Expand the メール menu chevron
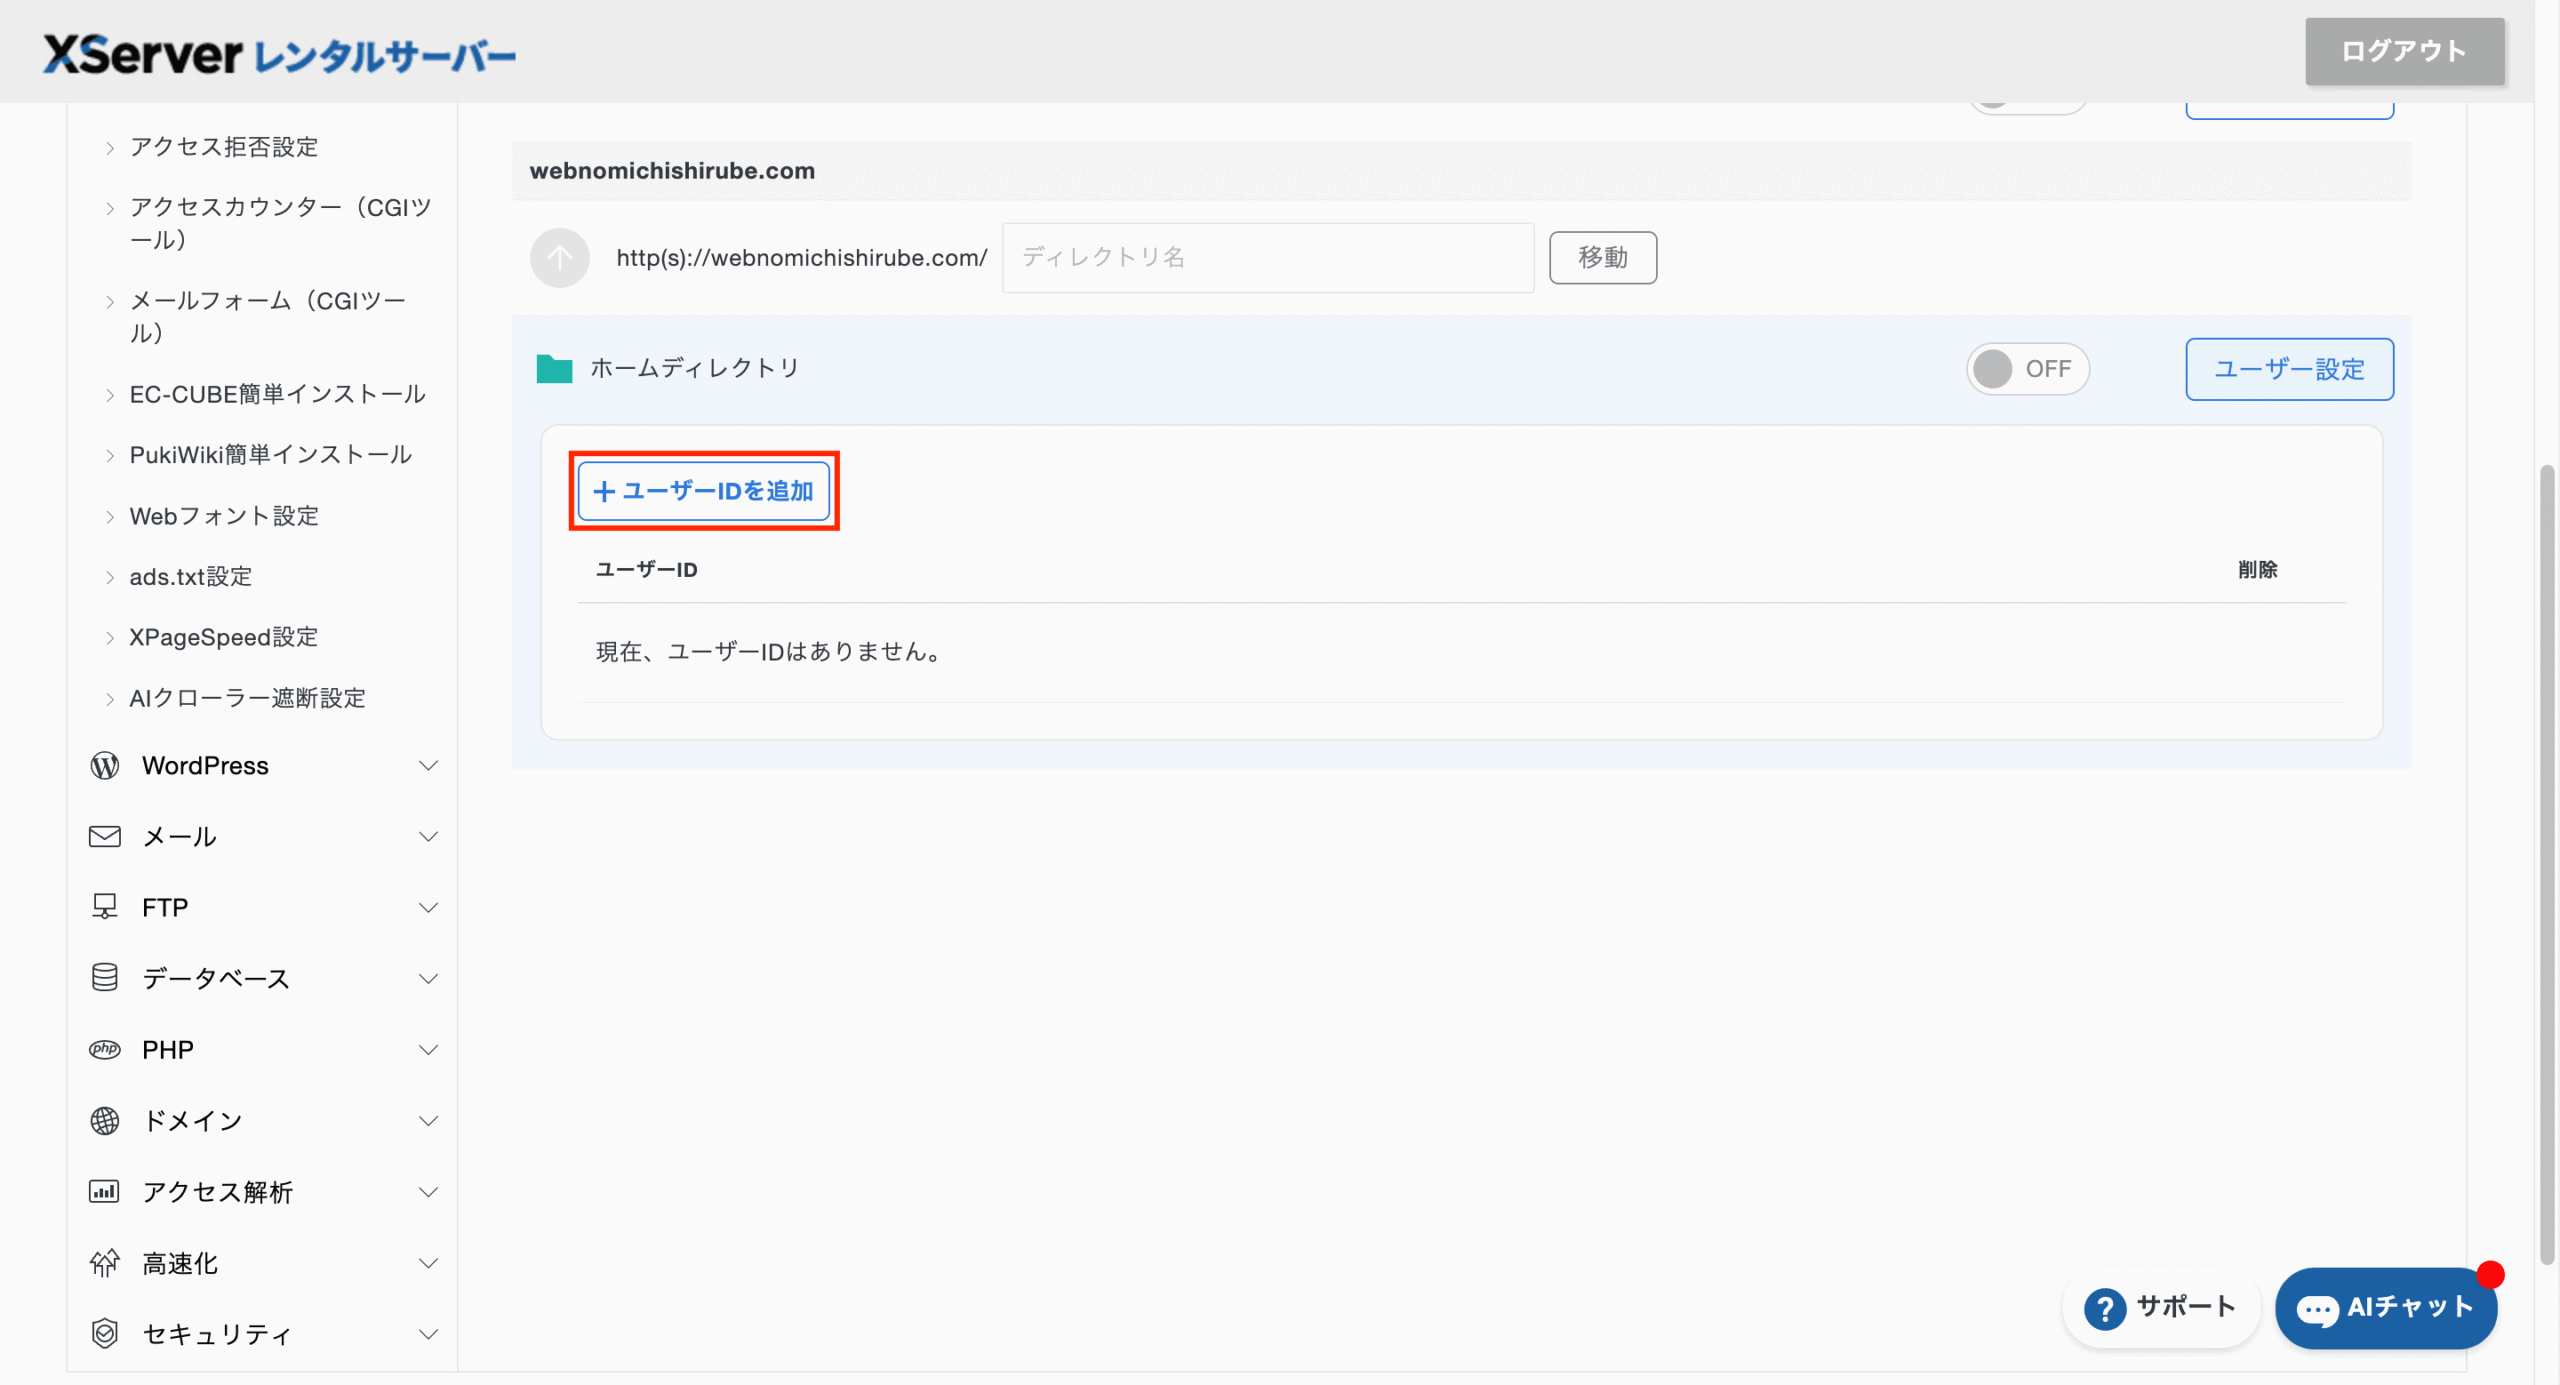Screen dimensions: 2560x1385 click(428, 837)
